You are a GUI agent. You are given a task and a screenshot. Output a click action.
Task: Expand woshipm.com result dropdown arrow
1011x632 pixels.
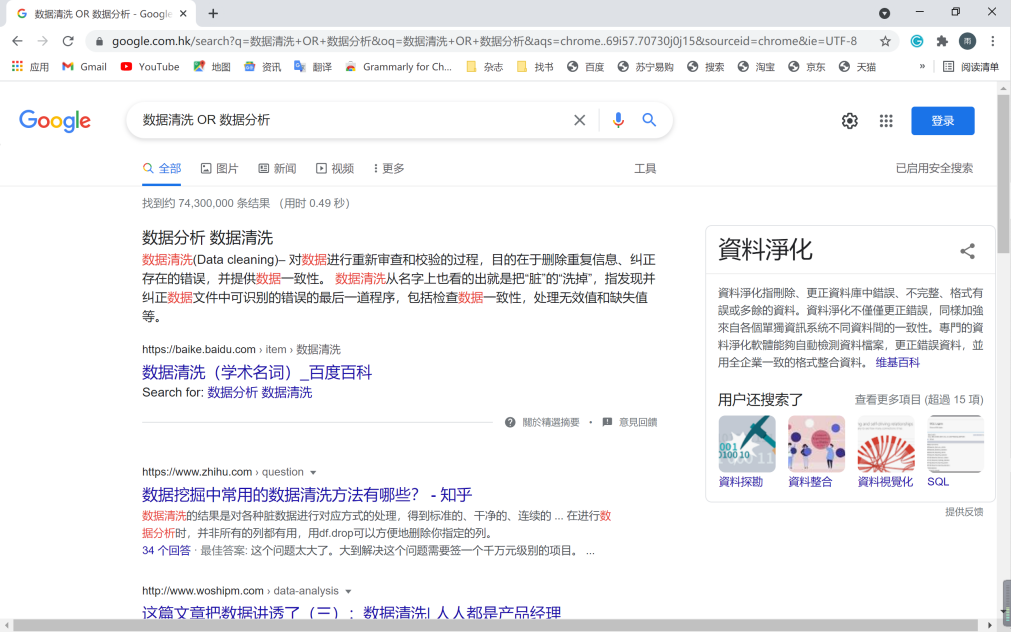click(x=348, y=591)
